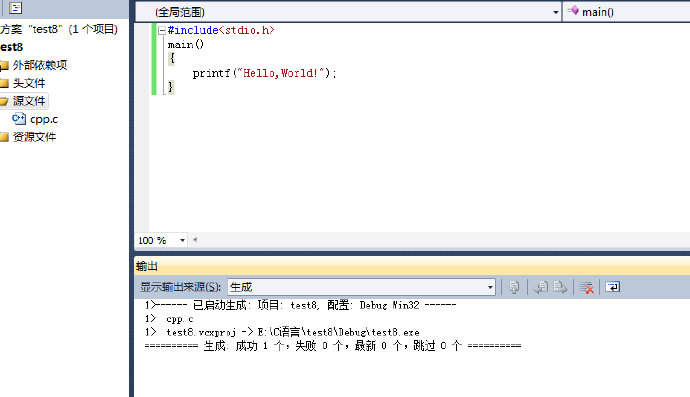Click the 输出 panel title bar
Screen dimensions: 690x397
point(412,266)
